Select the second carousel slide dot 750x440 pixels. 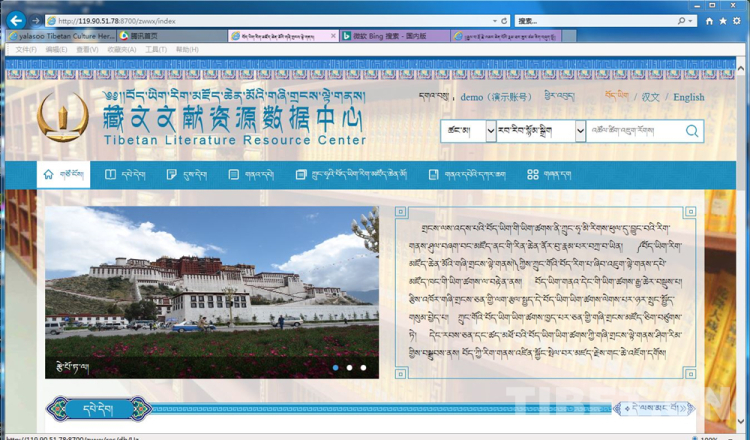click(x=349, y=368)
